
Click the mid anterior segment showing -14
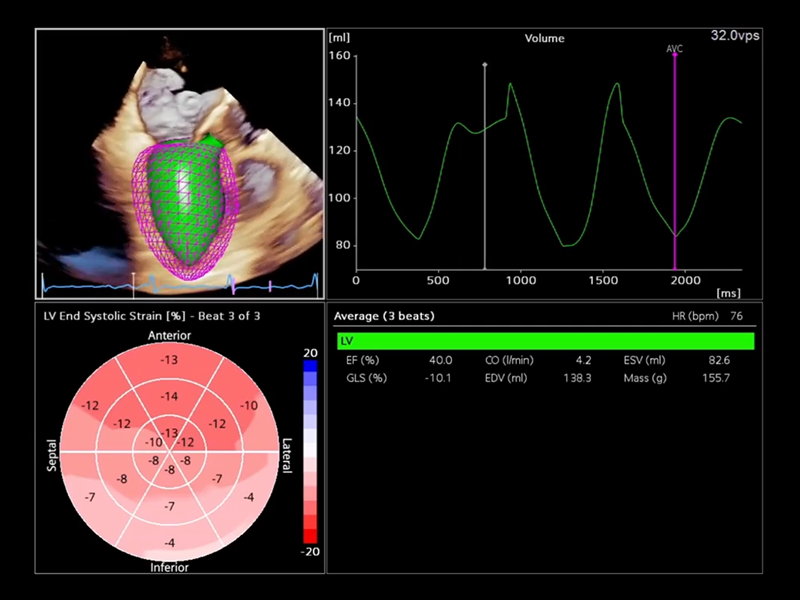170,397
